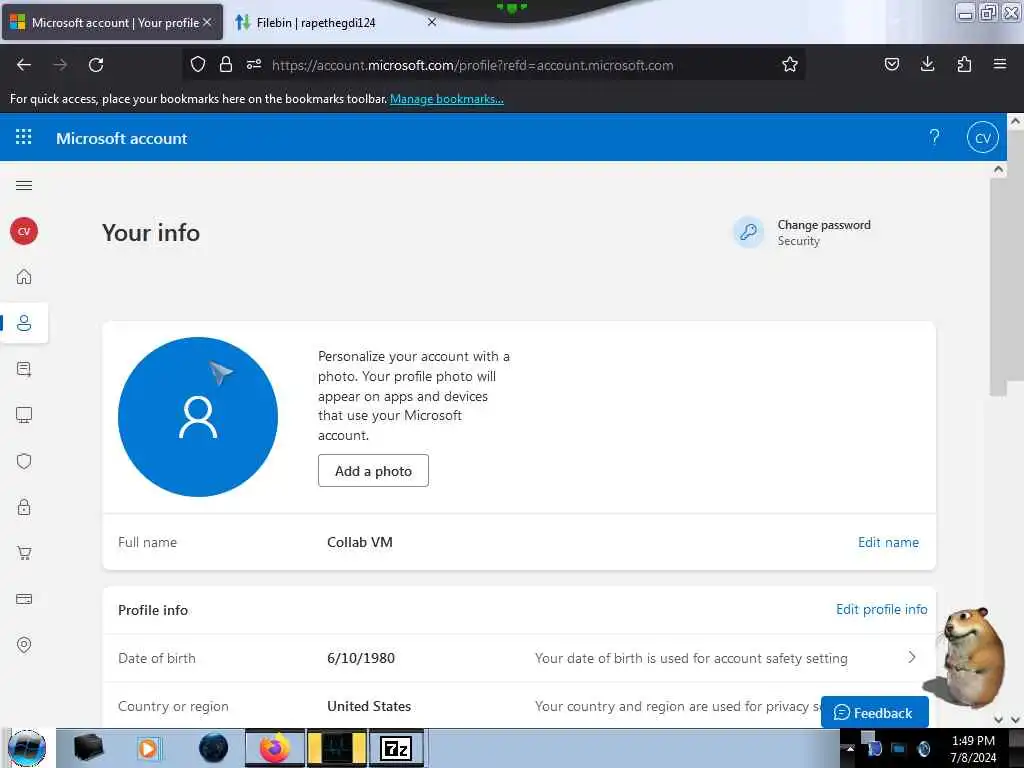Open Subscriptions list icon in sidebar
This screenshot has width=1024, height=768.
pyautogui.click(x=24, y=369)
